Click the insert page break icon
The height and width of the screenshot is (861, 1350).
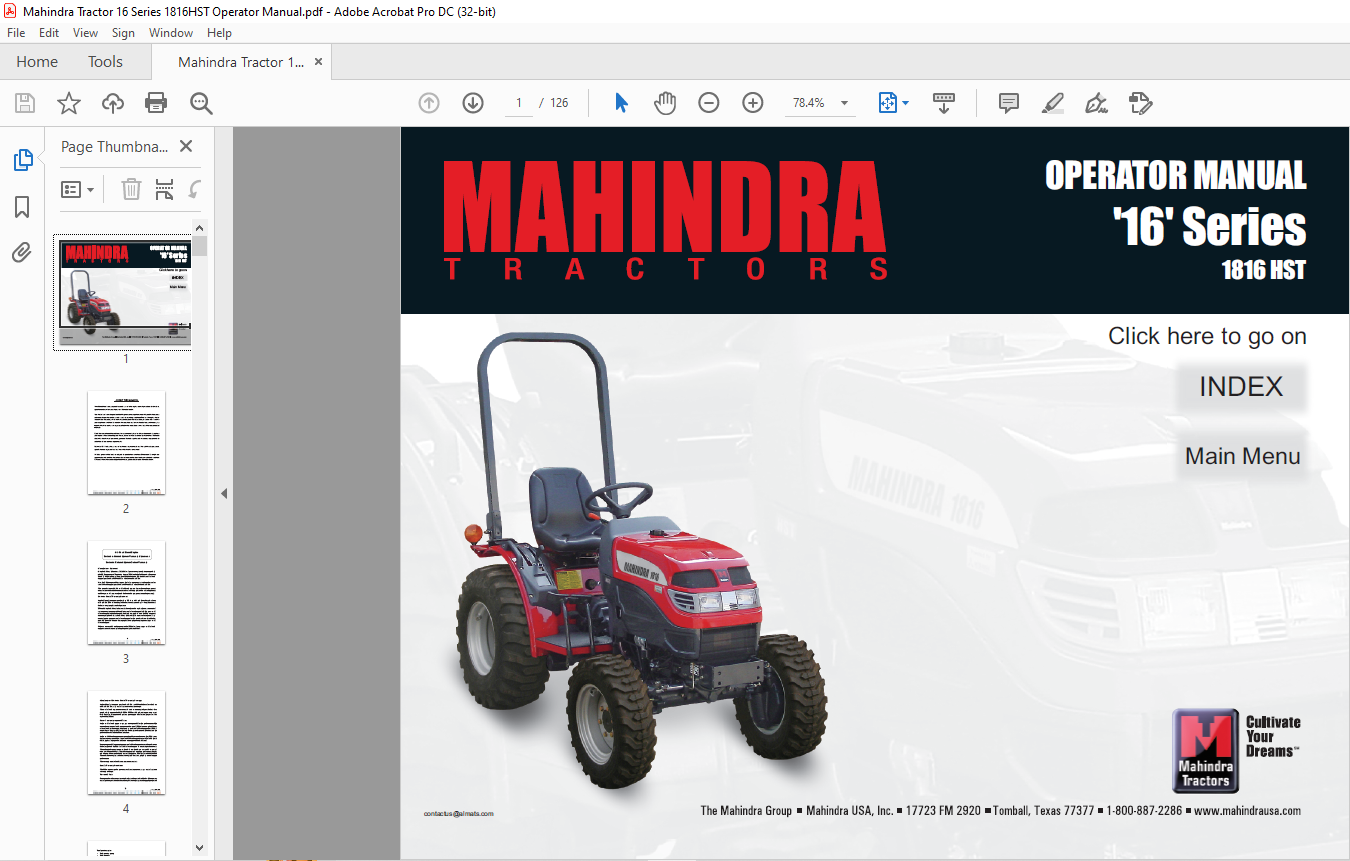pos(165,189)
